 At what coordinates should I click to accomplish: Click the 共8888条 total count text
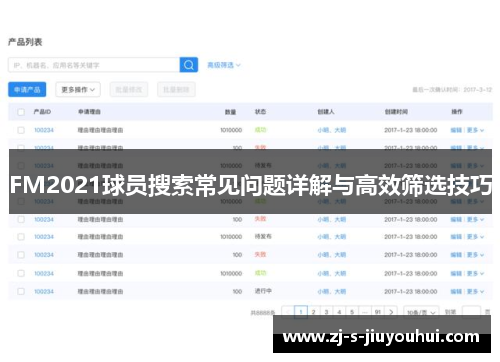click(x=263, y=313)
